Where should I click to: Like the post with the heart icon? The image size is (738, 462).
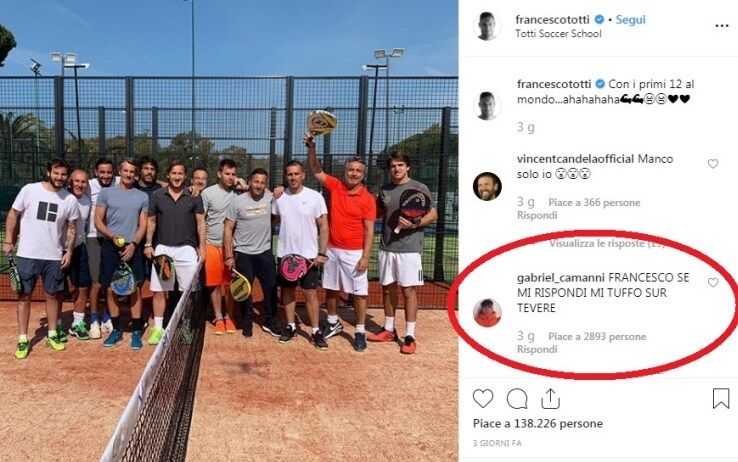(x=483, y=399)
